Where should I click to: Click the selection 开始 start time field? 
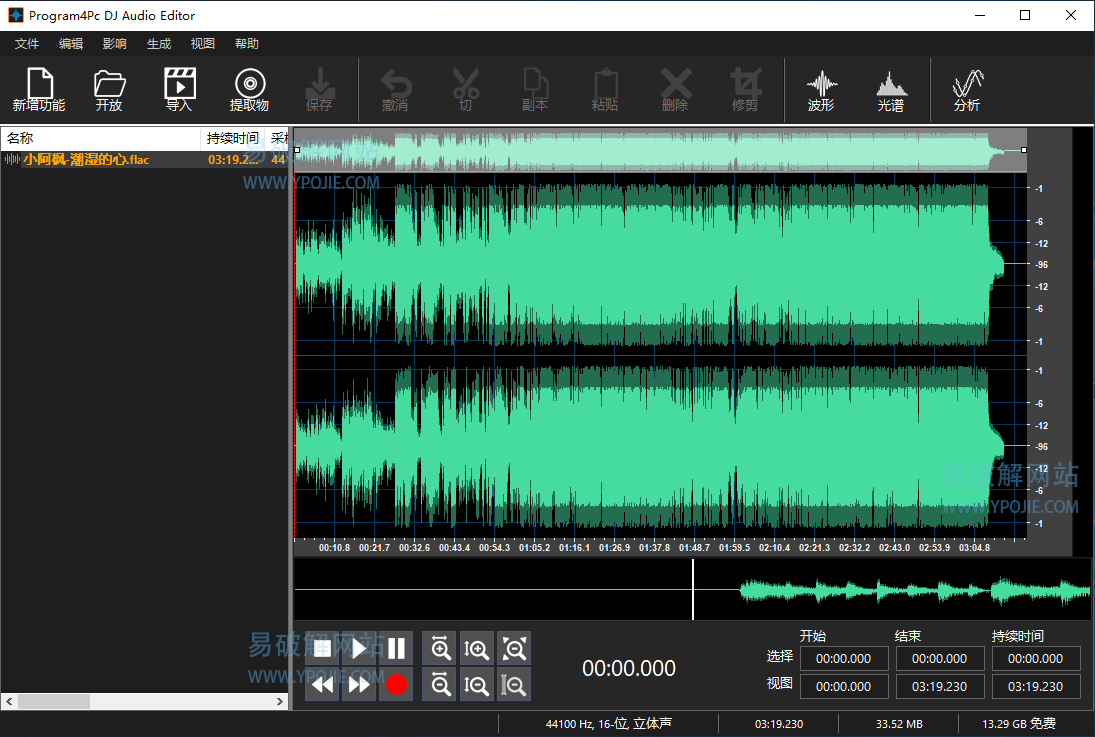pos(844,659)
